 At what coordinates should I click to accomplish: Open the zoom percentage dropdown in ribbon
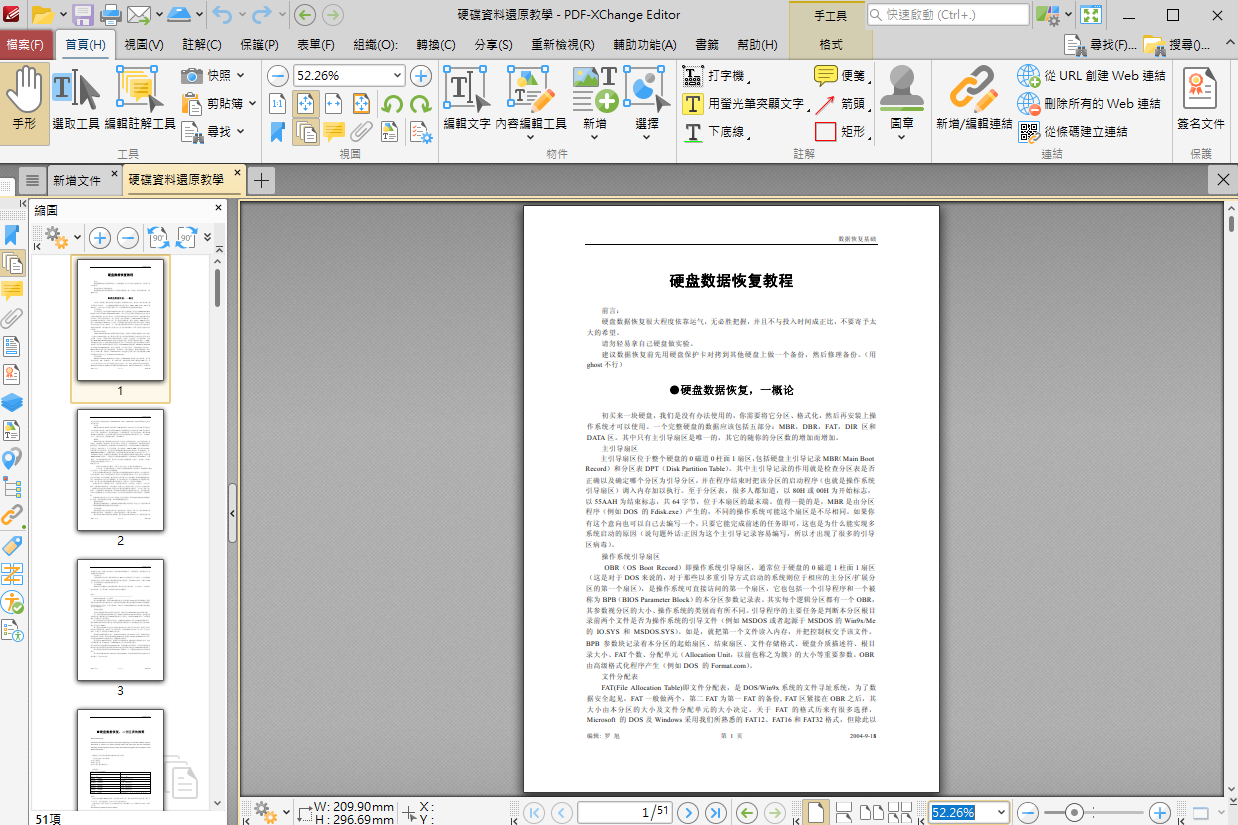coord(398,76)
